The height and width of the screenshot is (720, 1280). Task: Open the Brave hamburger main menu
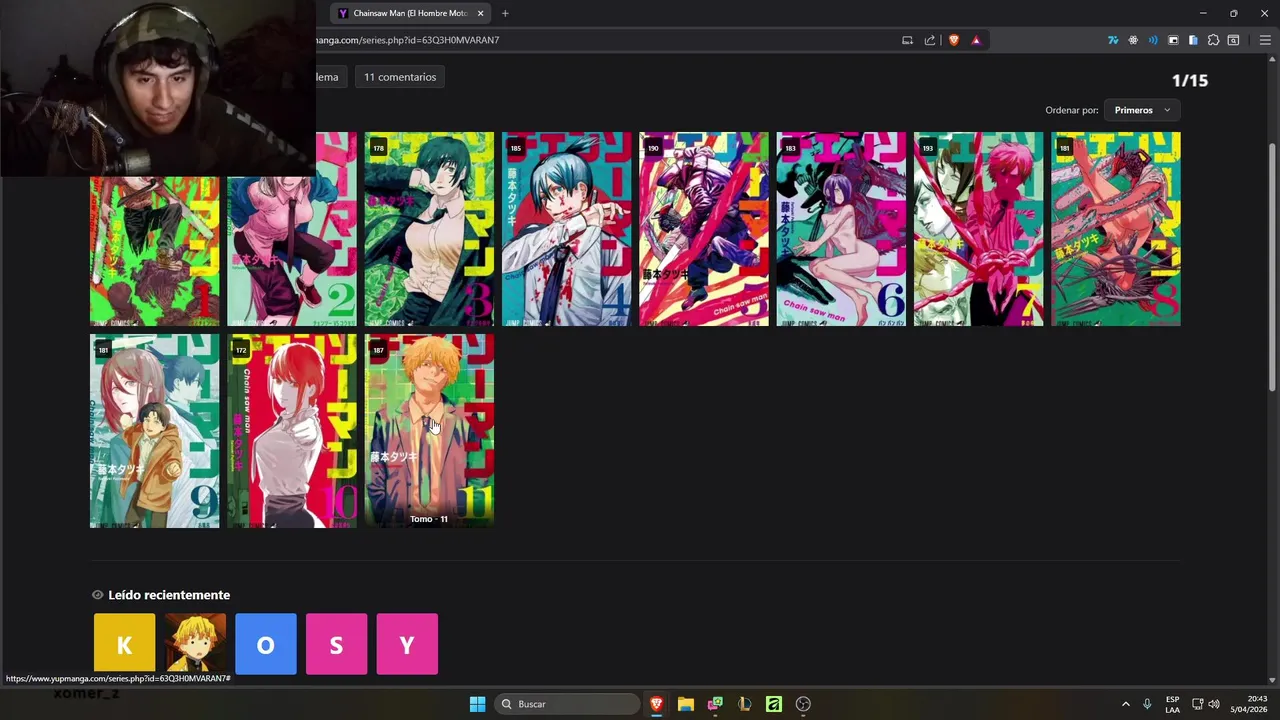coord(1265,40)
